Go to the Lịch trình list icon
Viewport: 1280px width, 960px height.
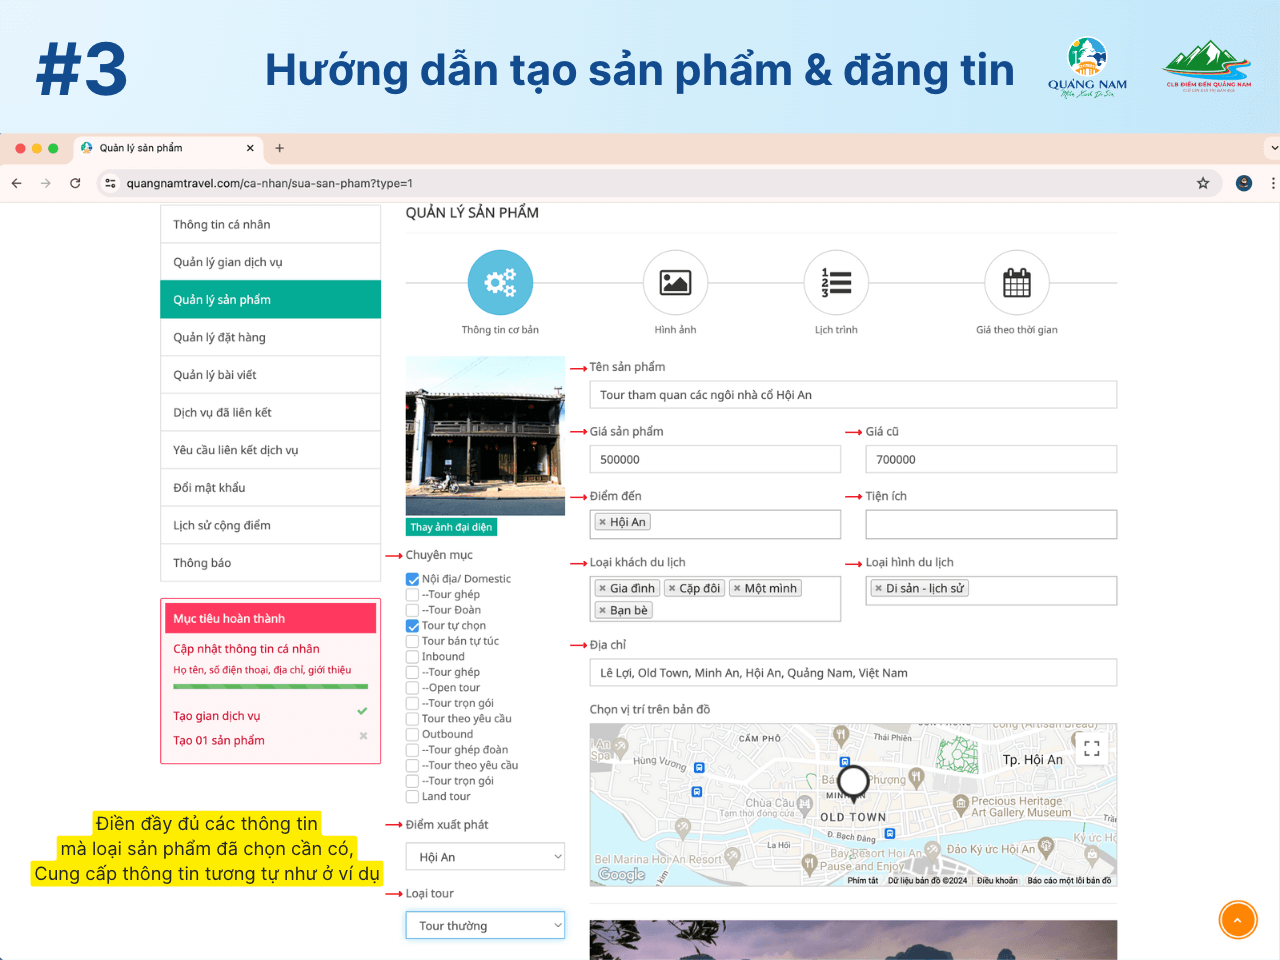coord(836,283)
